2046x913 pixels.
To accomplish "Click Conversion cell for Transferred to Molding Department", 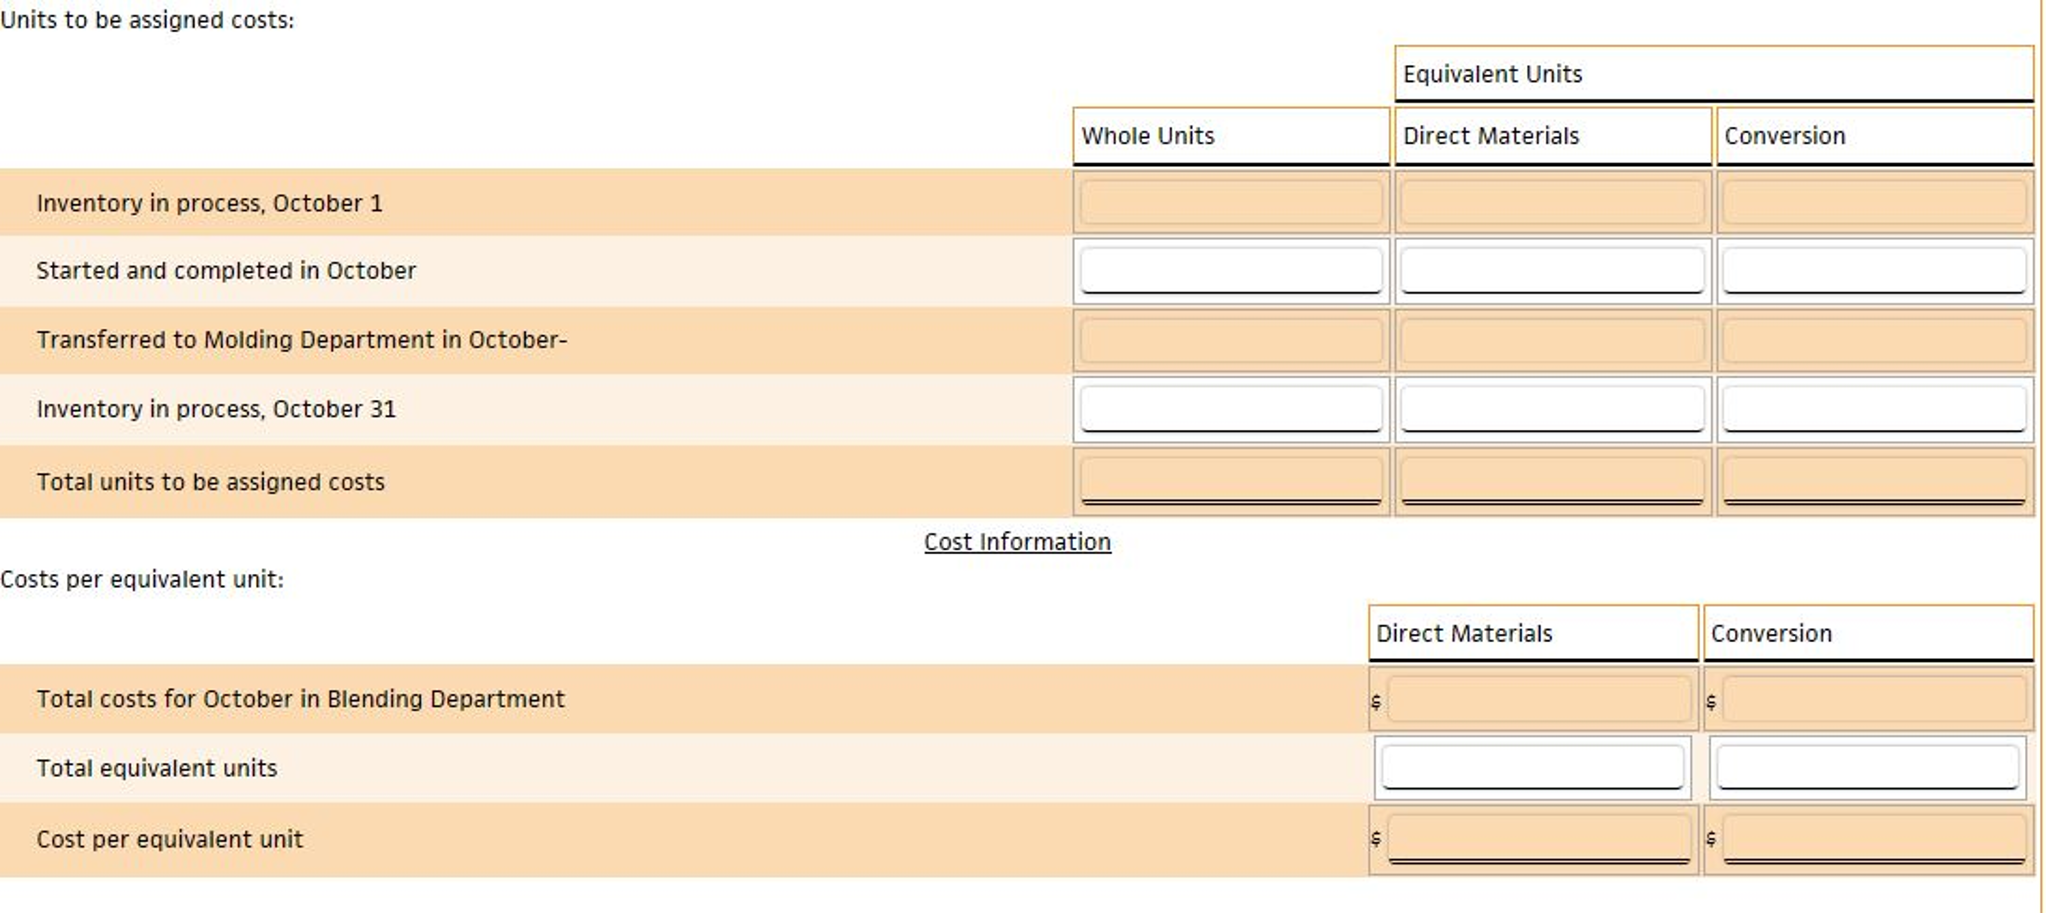I will [1873, 340].
